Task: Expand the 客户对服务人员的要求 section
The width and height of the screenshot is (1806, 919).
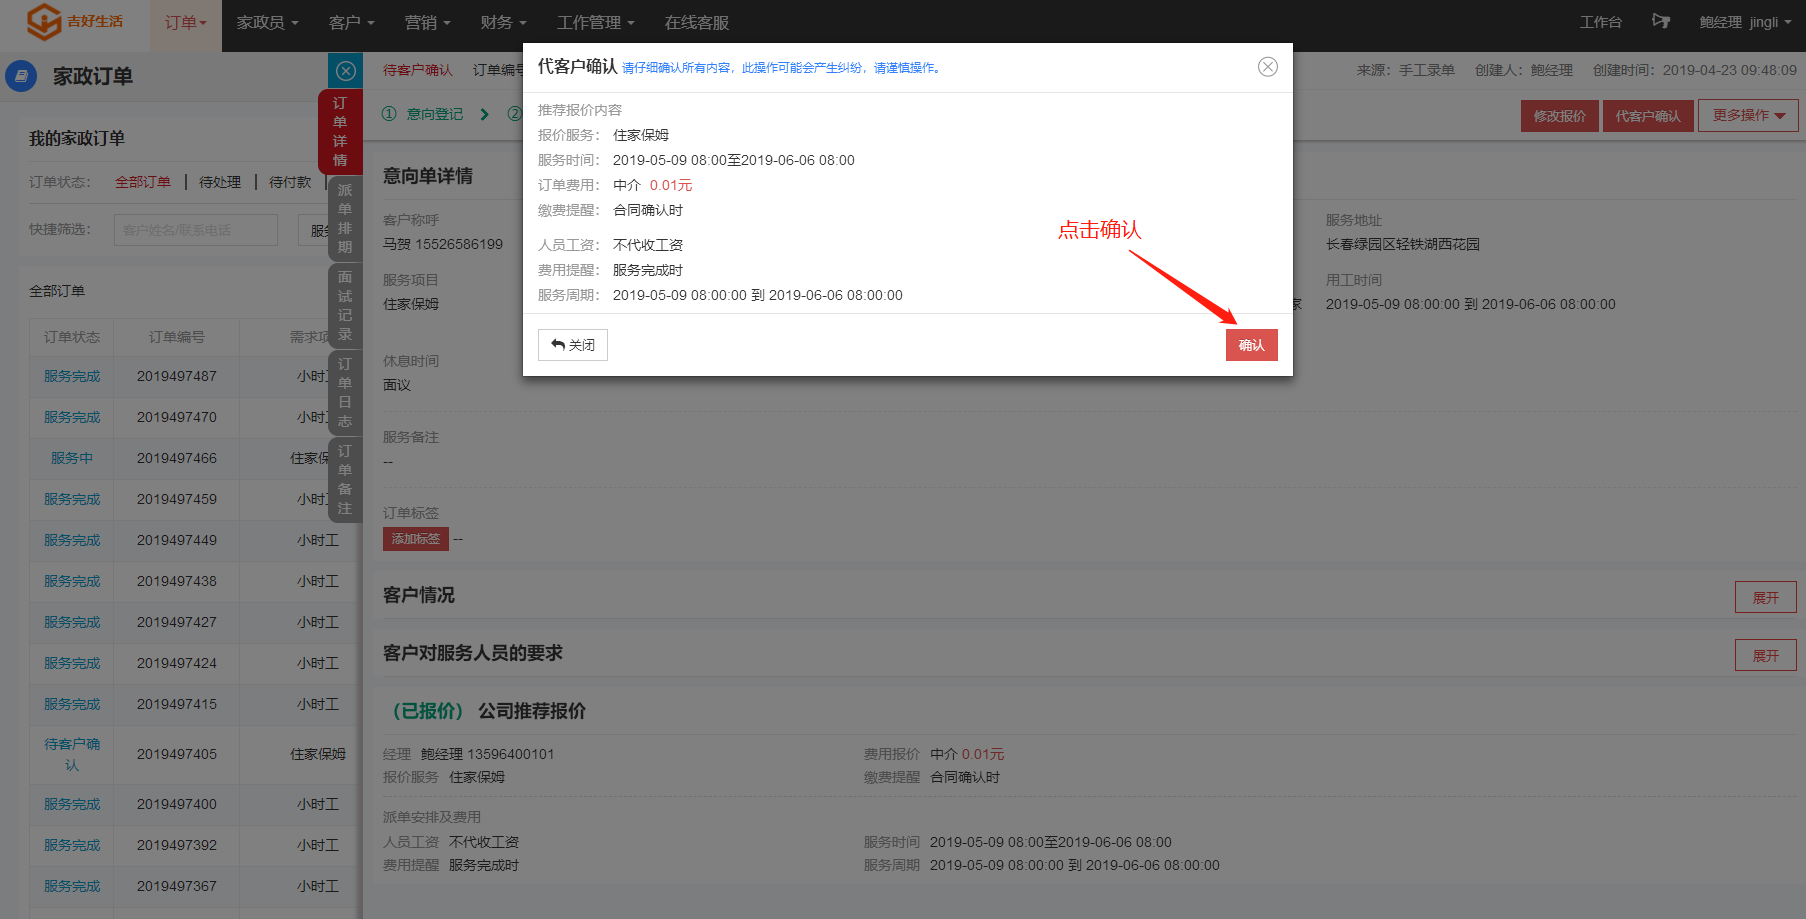Action: pyautogui.click(x=1765, y=655)
